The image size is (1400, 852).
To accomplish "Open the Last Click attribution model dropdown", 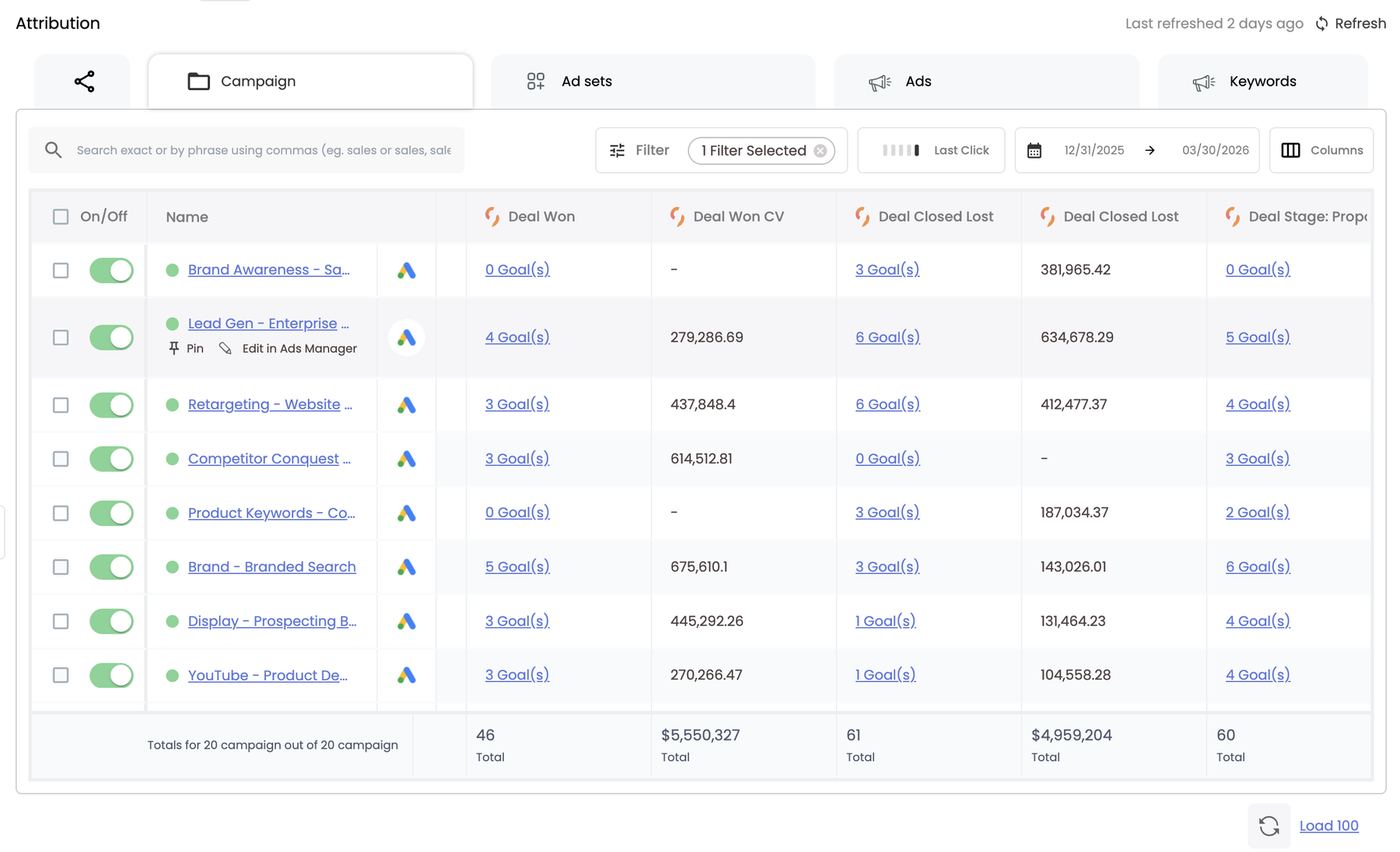I will click(931, 150).
